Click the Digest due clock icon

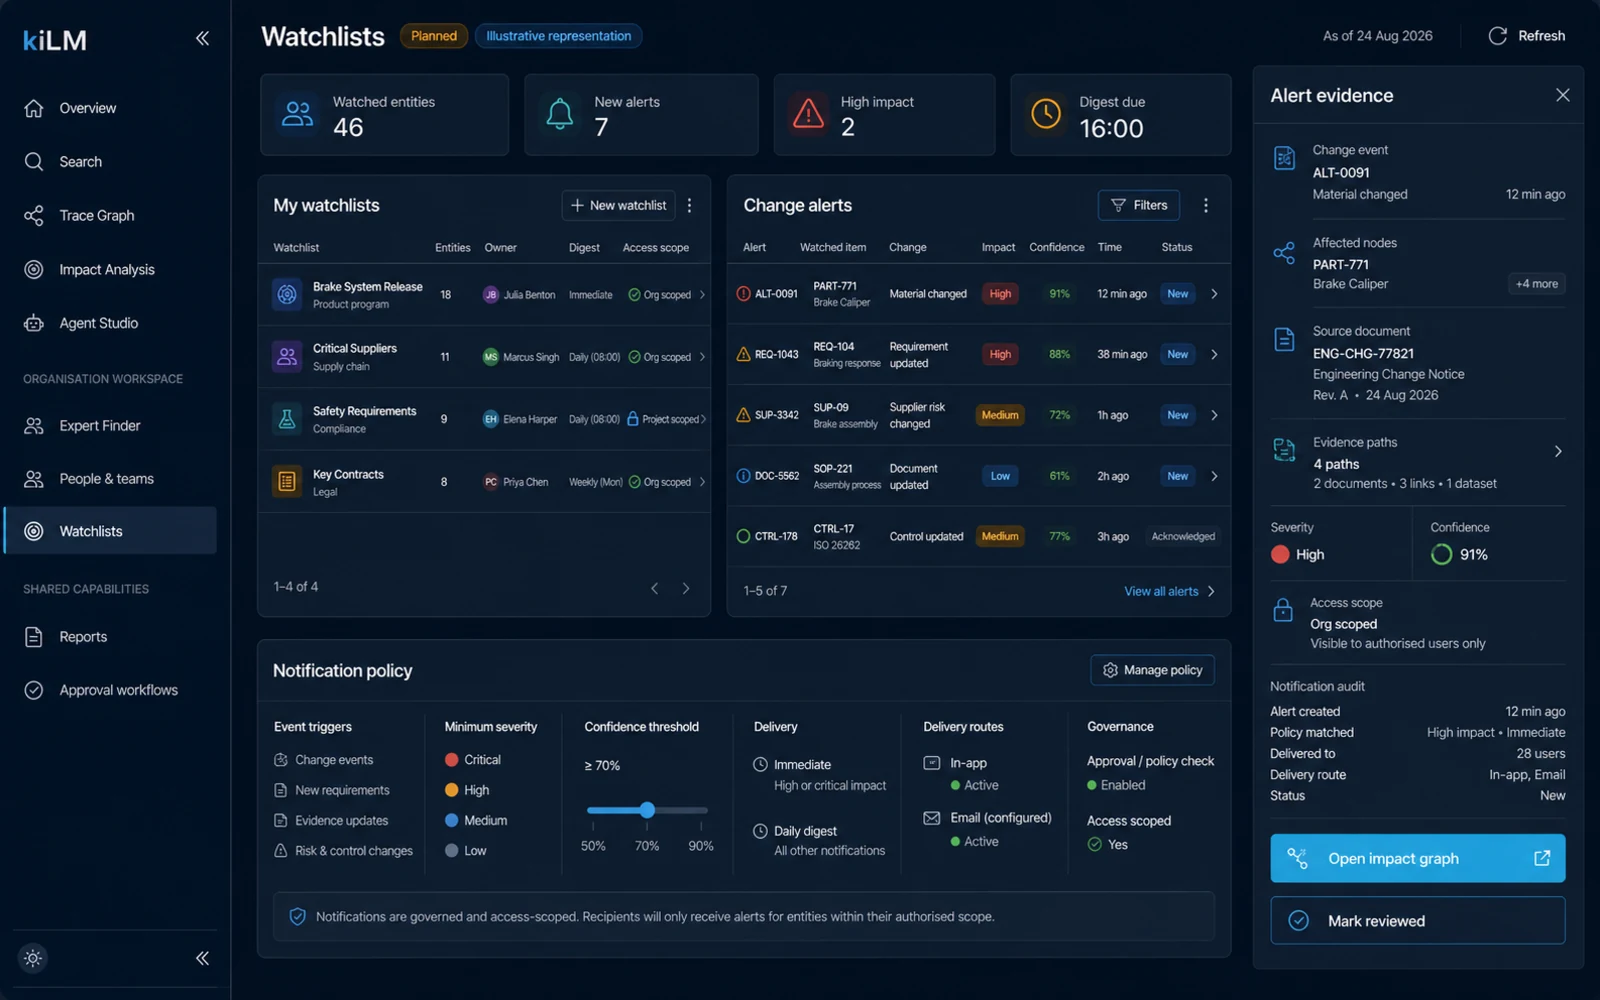click(1046, 114)
